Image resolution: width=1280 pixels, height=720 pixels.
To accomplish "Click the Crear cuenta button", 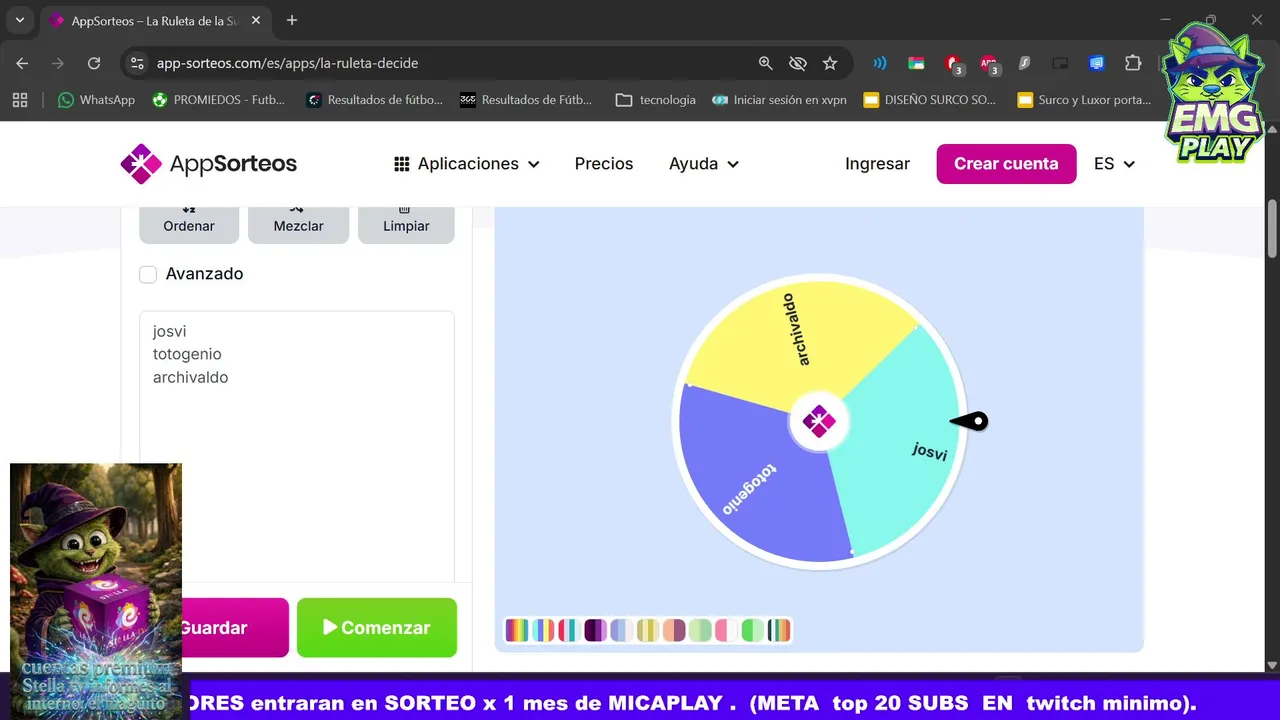I will (1006, 164).
